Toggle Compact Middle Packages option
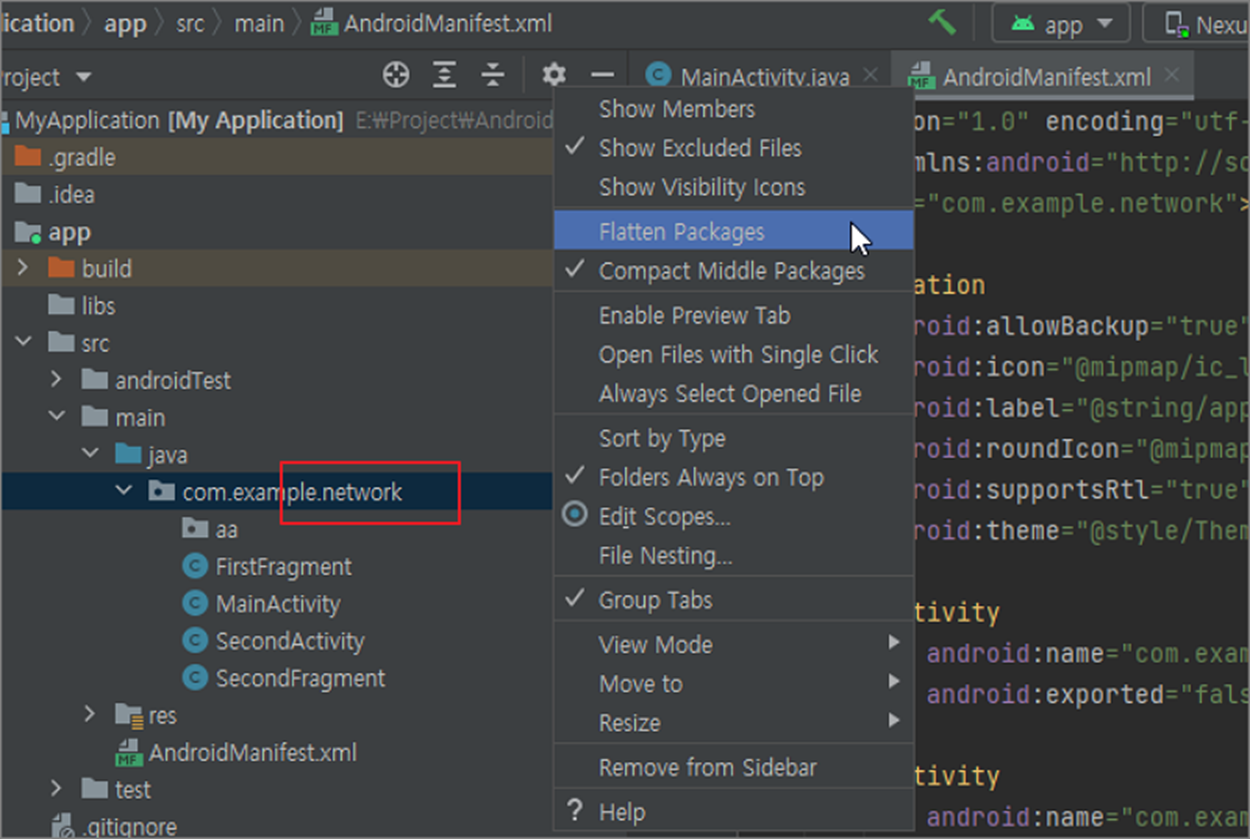 tap(733, 271)
